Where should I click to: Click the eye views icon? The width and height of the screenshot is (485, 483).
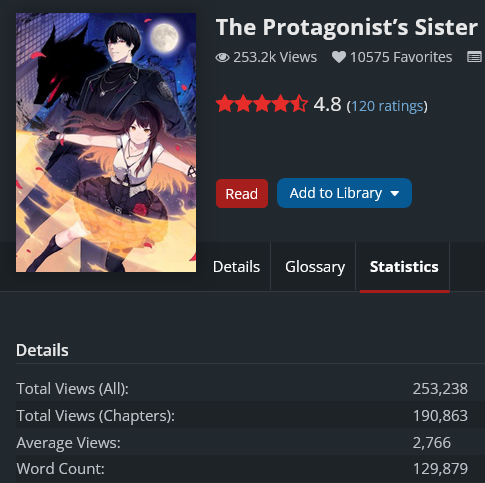pyautogui.click(x=222, y=57)
